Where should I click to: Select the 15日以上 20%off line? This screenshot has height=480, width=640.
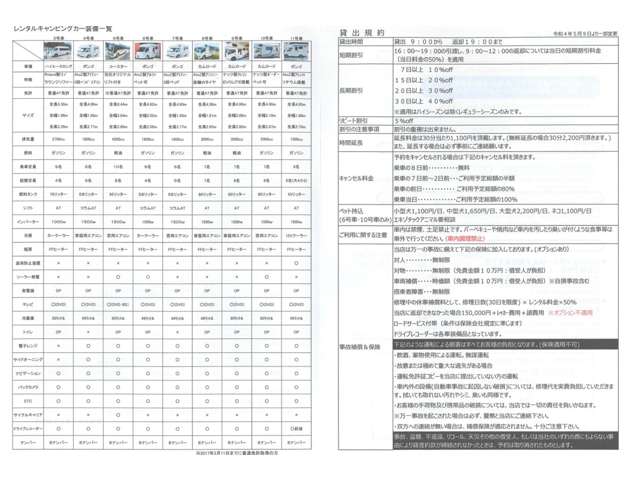pos(424,80)
